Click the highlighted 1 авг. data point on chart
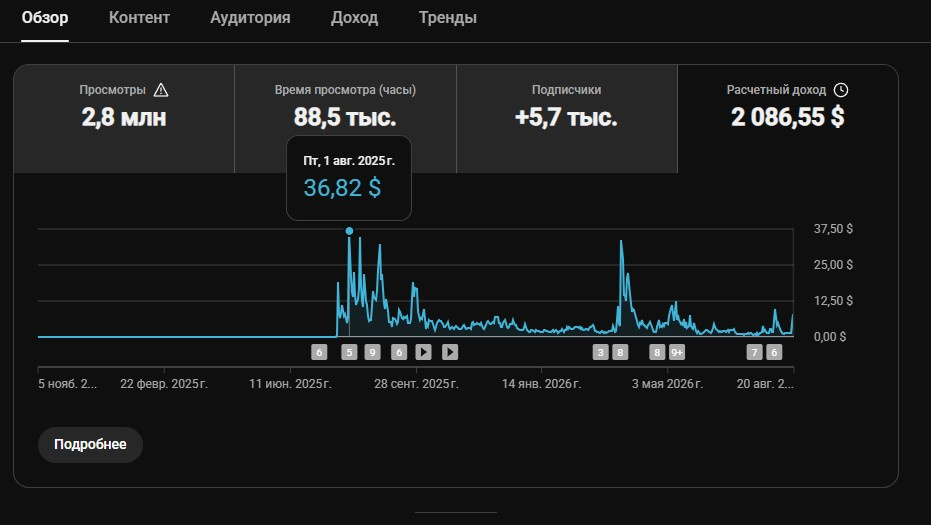 pos(349,231)
